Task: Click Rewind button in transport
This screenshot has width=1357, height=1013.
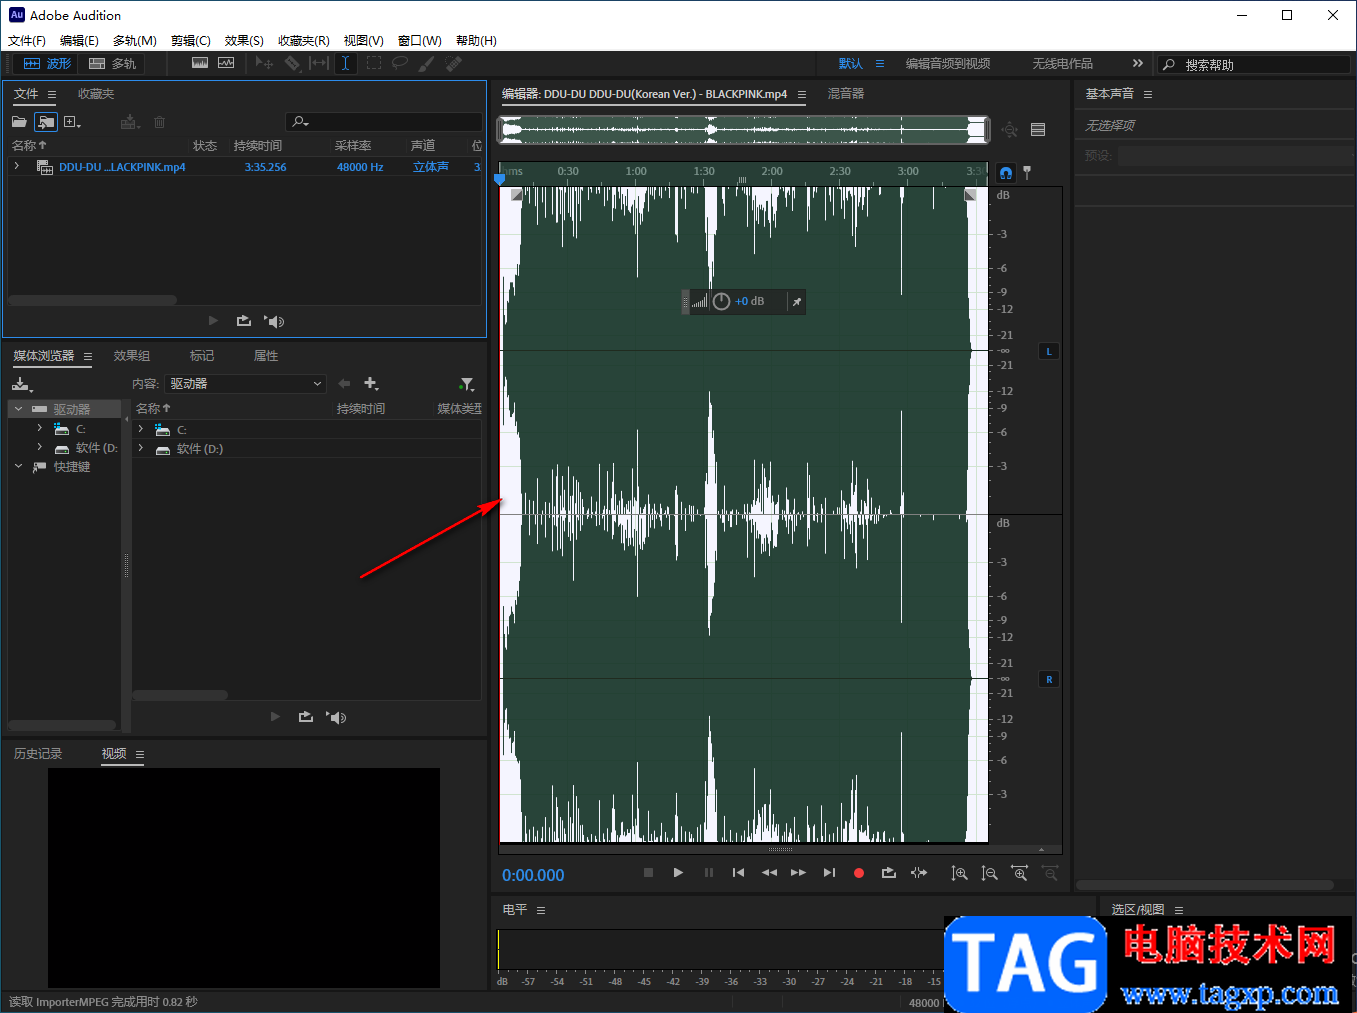Action: click(x=769, y=873)
